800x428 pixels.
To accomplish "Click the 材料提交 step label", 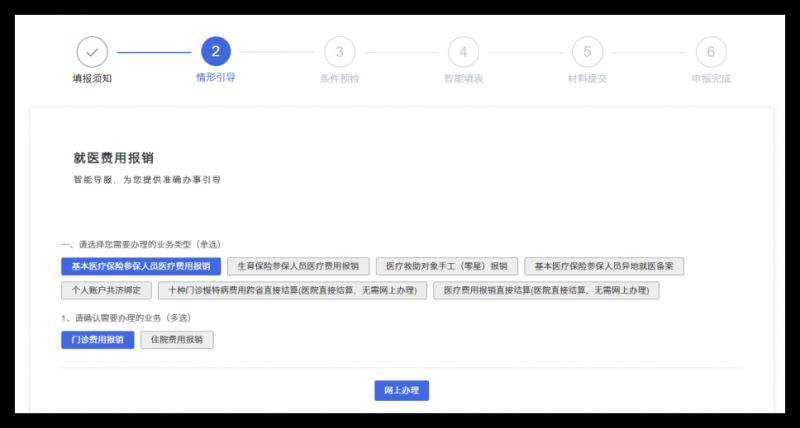I will pyautogui.click(x=587, y=78).
